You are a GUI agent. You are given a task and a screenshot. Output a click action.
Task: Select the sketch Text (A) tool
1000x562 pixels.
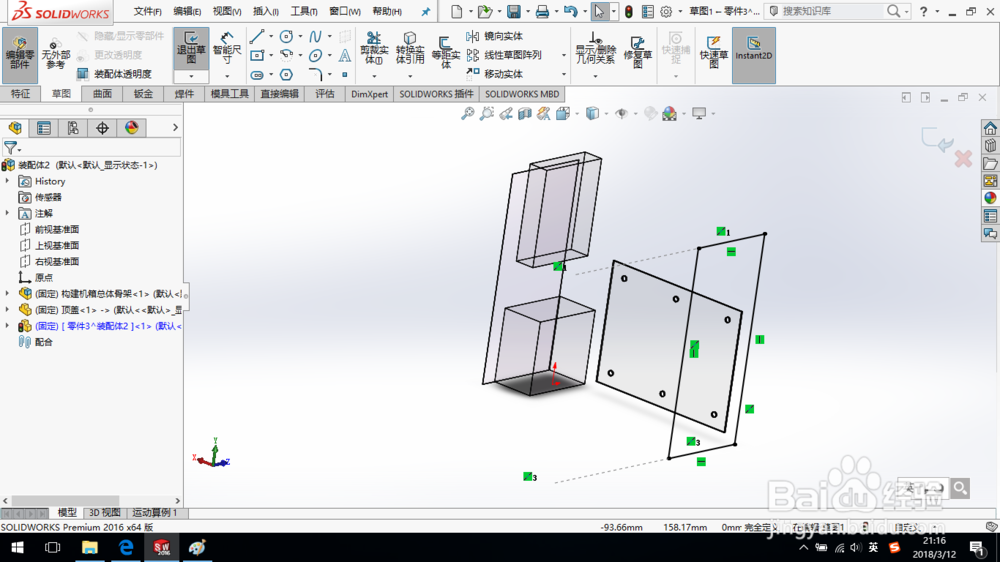[344, 55]
